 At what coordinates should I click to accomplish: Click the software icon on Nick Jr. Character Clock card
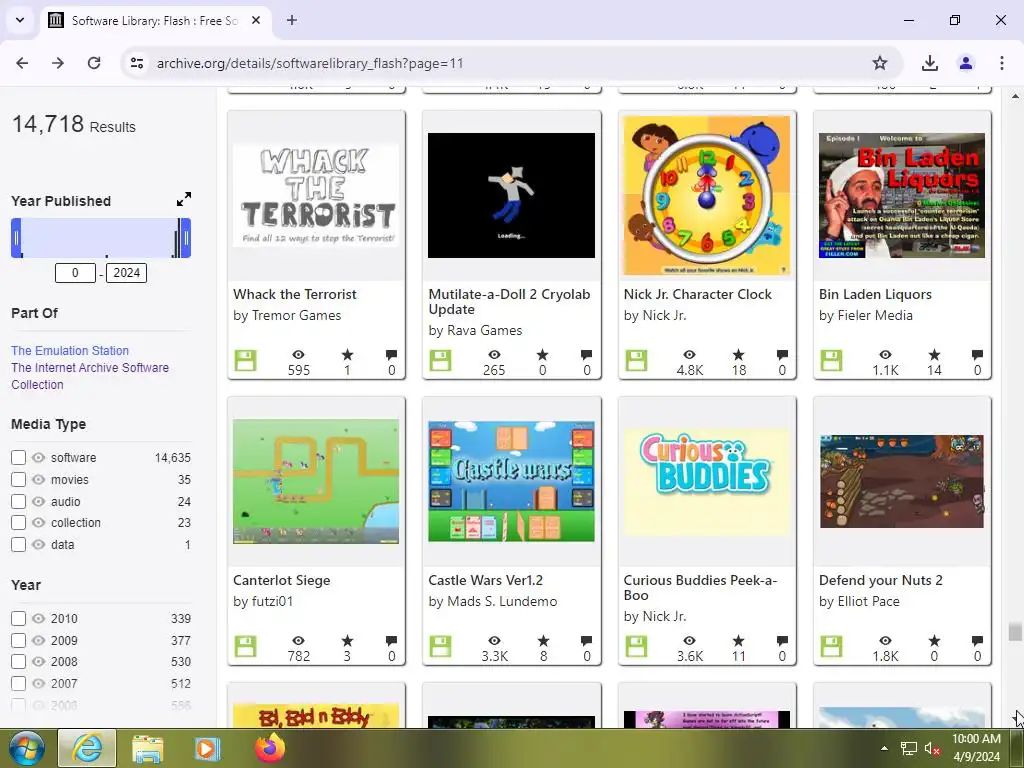(x=636, y=360)
